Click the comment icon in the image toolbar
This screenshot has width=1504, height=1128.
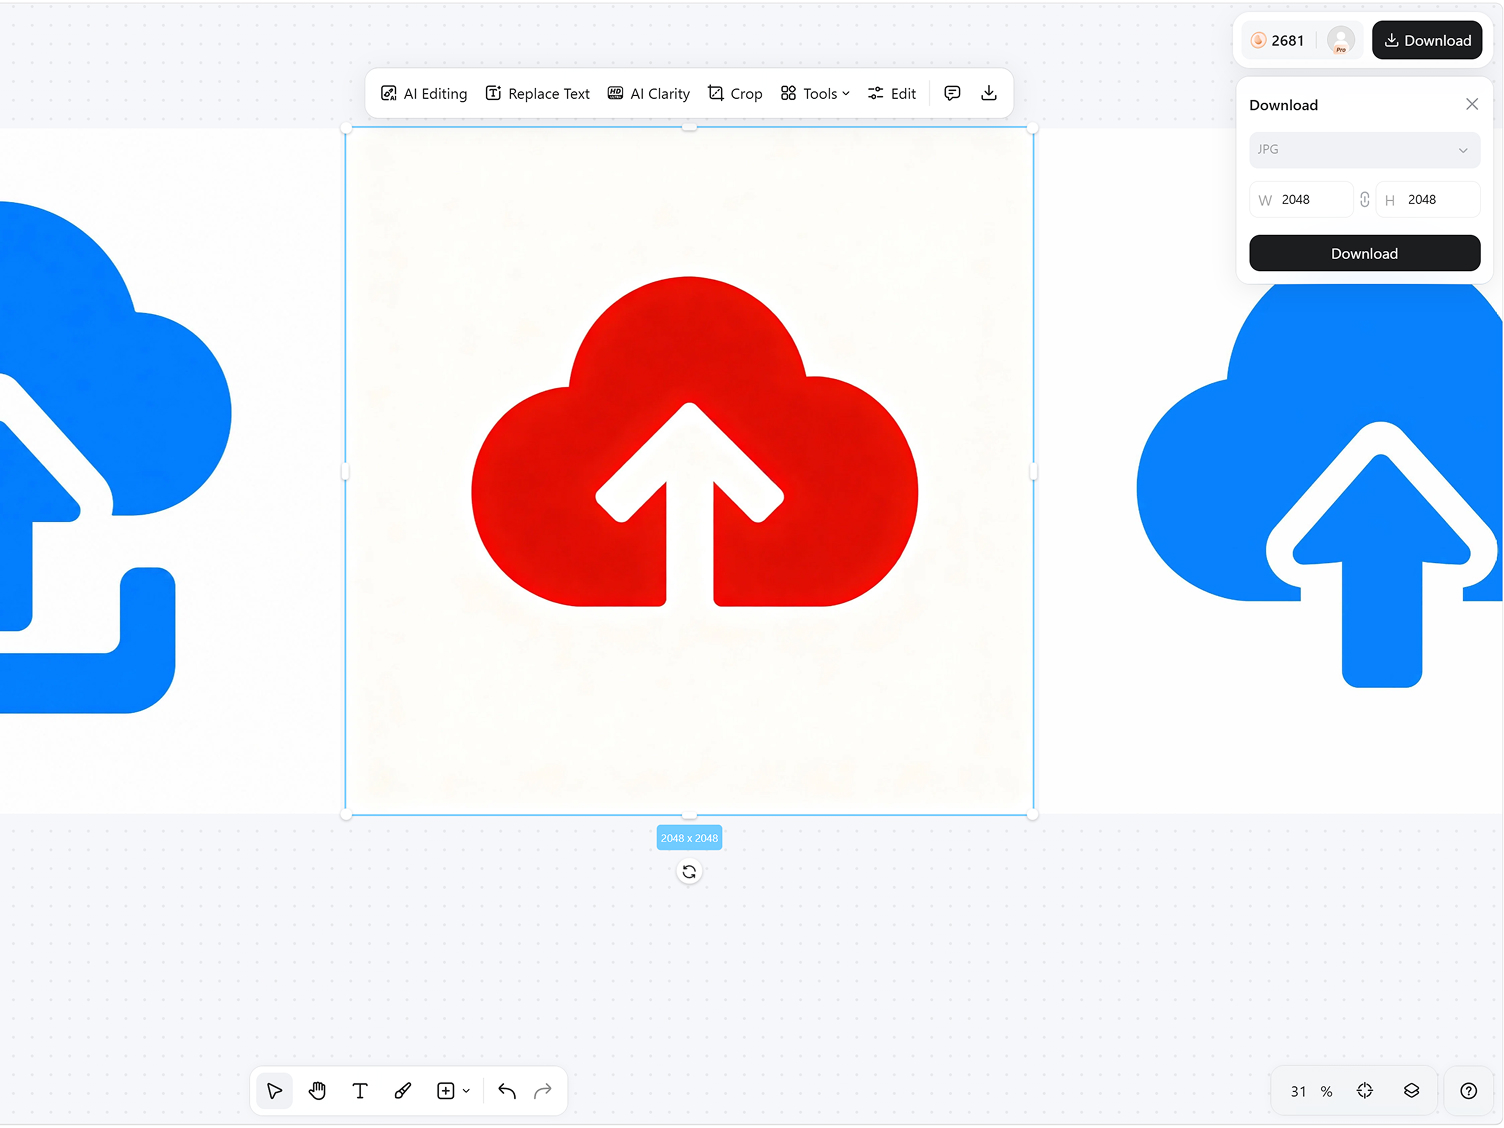952,93
